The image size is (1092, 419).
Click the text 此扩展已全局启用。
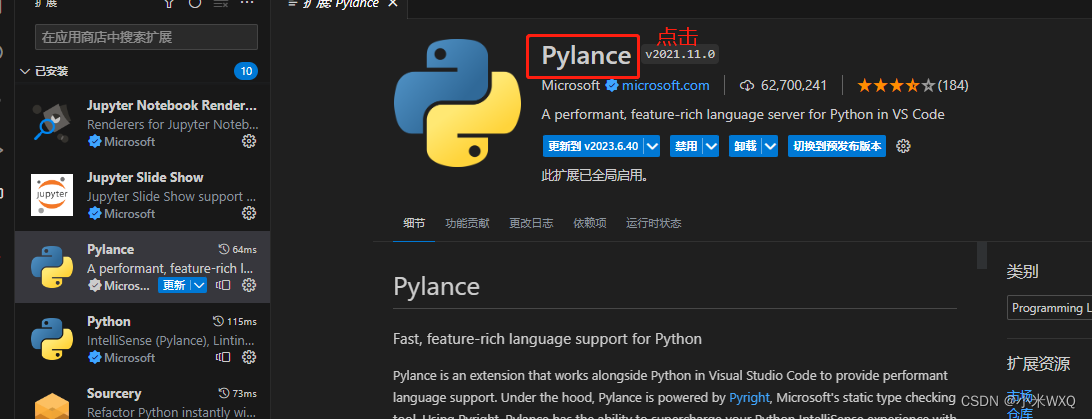pos(595,176)
